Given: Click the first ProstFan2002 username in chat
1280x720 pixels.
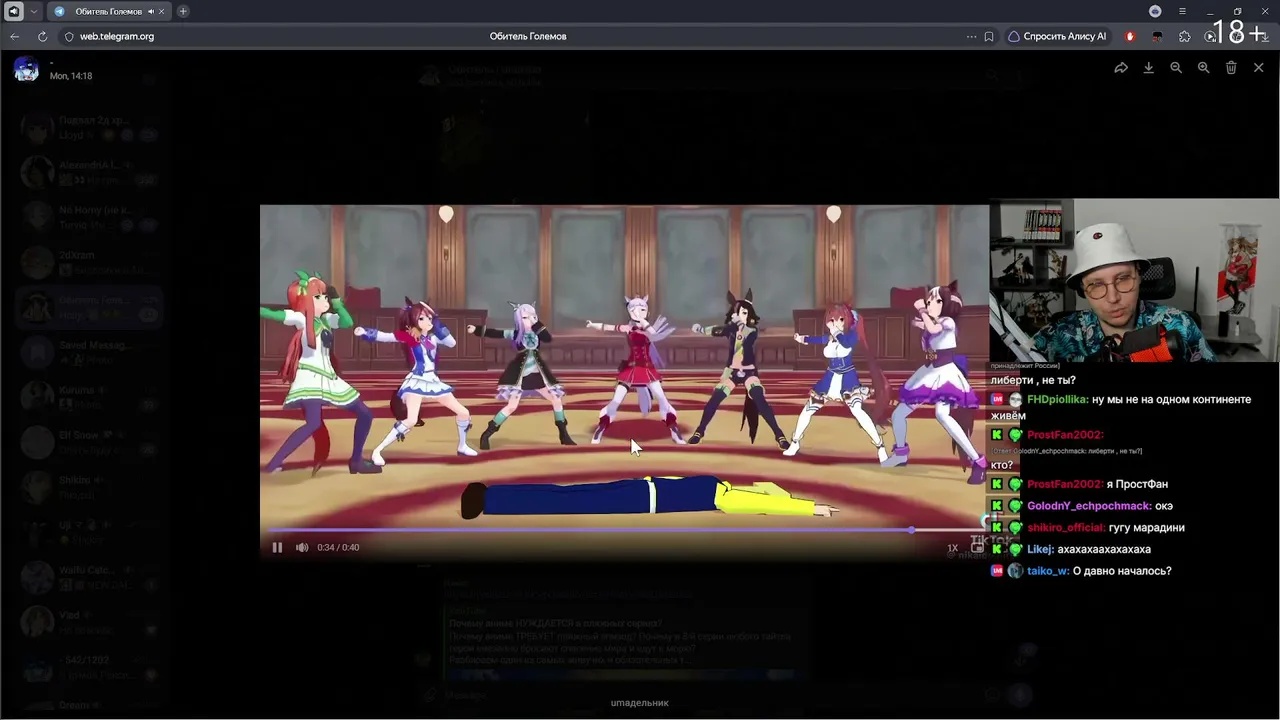Looking at the screenshot, I should coord(1065,435).
